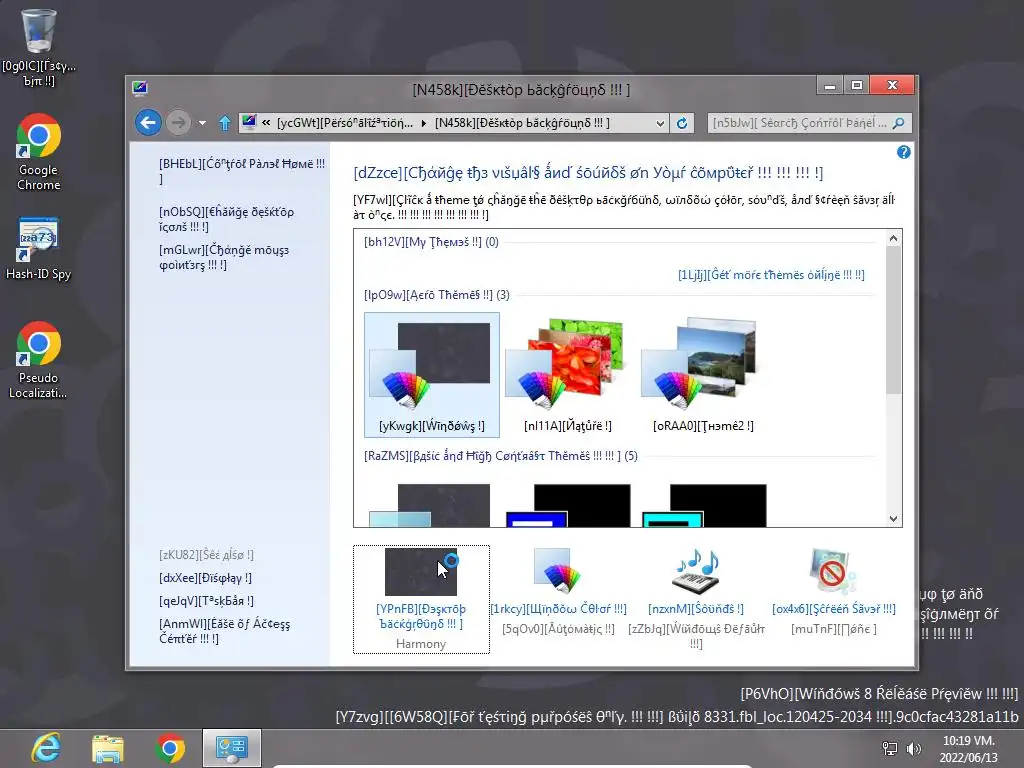Click the breadcrumb separator arrow after Personalization
Image resolution: width=1024 pixels, height=768 pixels.
(x=424, y=123)
